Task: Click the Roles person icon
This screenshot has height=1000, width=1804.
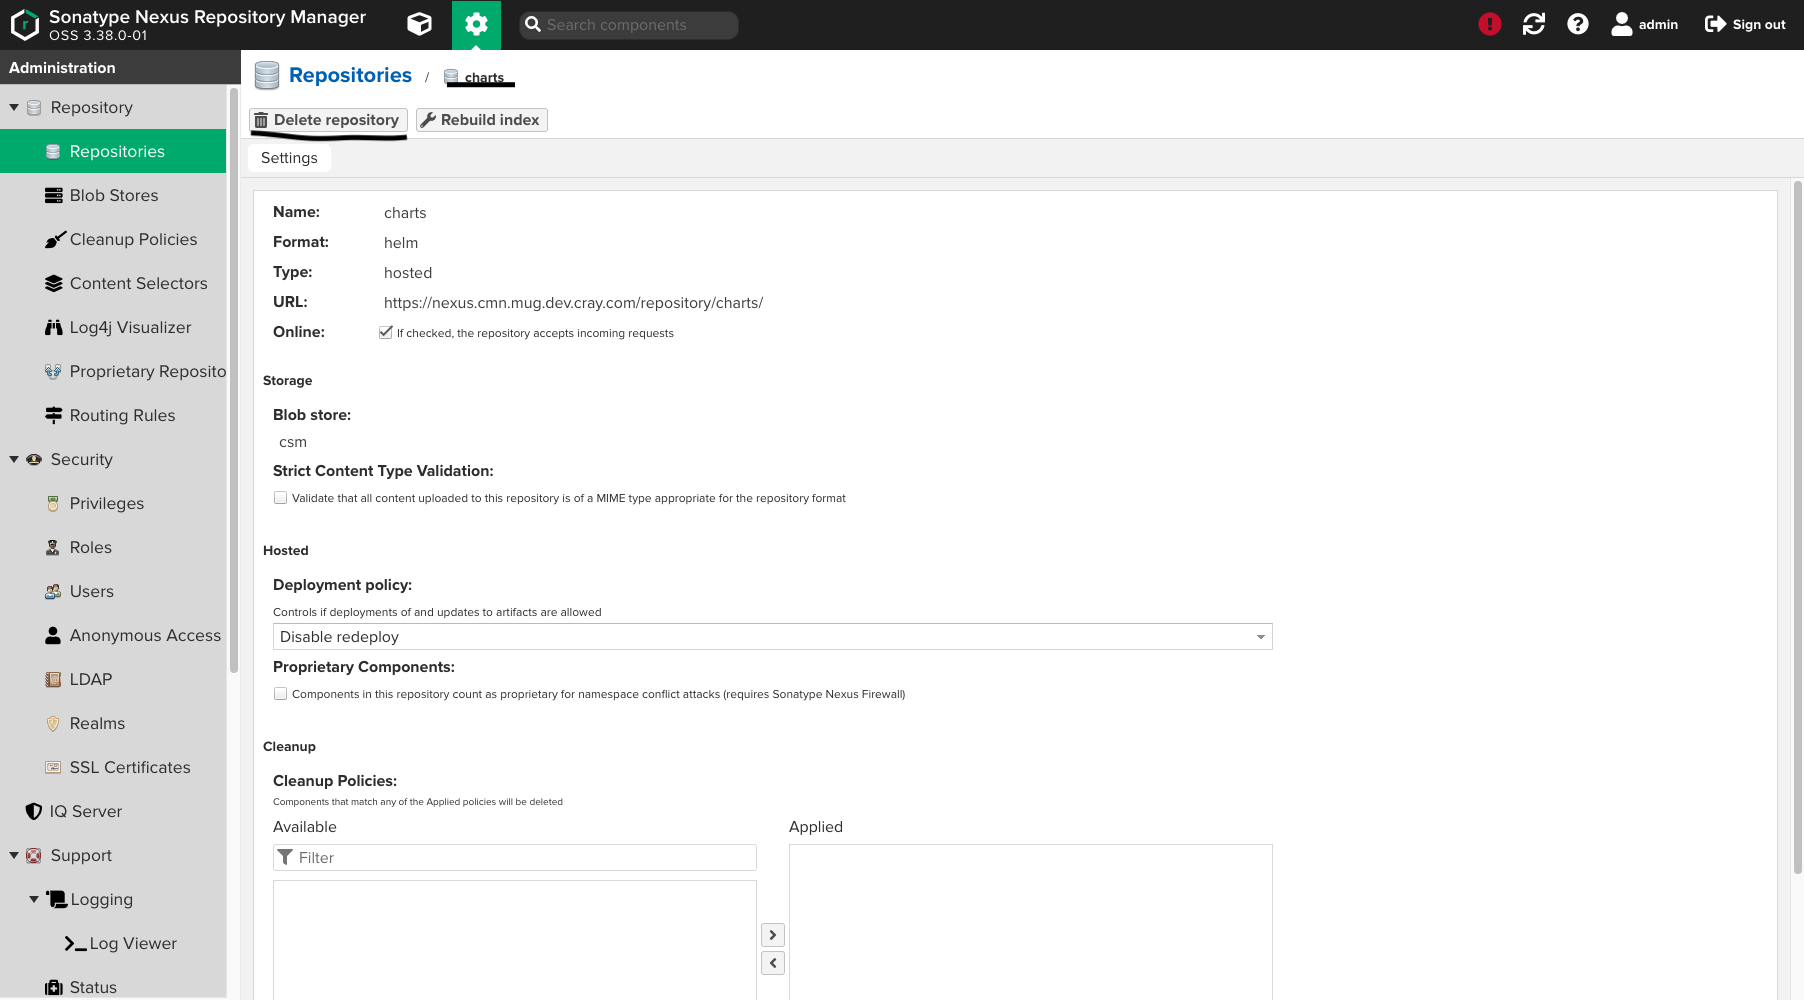Action: point(53,547)
